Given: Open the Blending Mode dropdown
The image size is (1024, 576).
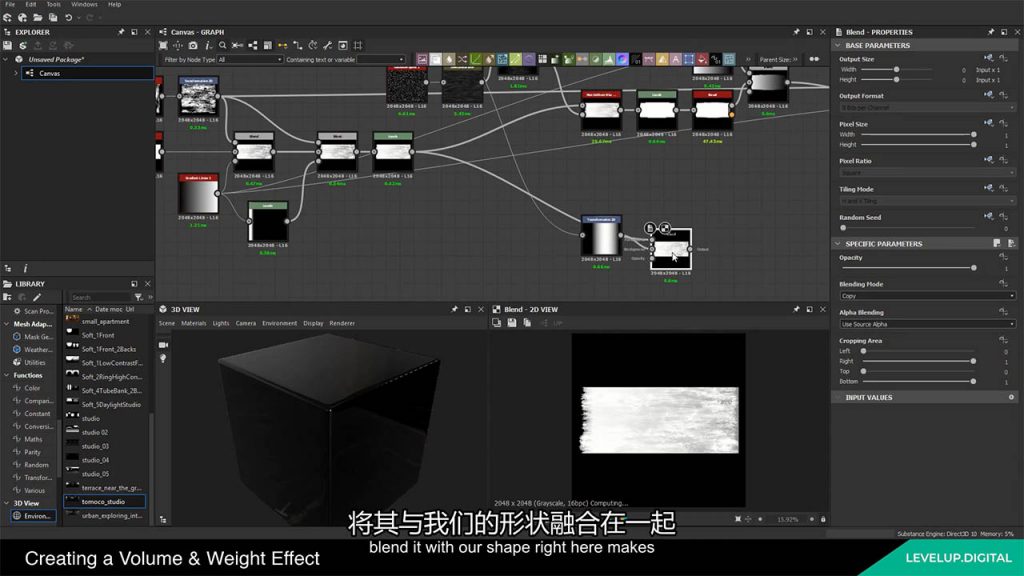Looking at the screenshot, I should [927, 296].
